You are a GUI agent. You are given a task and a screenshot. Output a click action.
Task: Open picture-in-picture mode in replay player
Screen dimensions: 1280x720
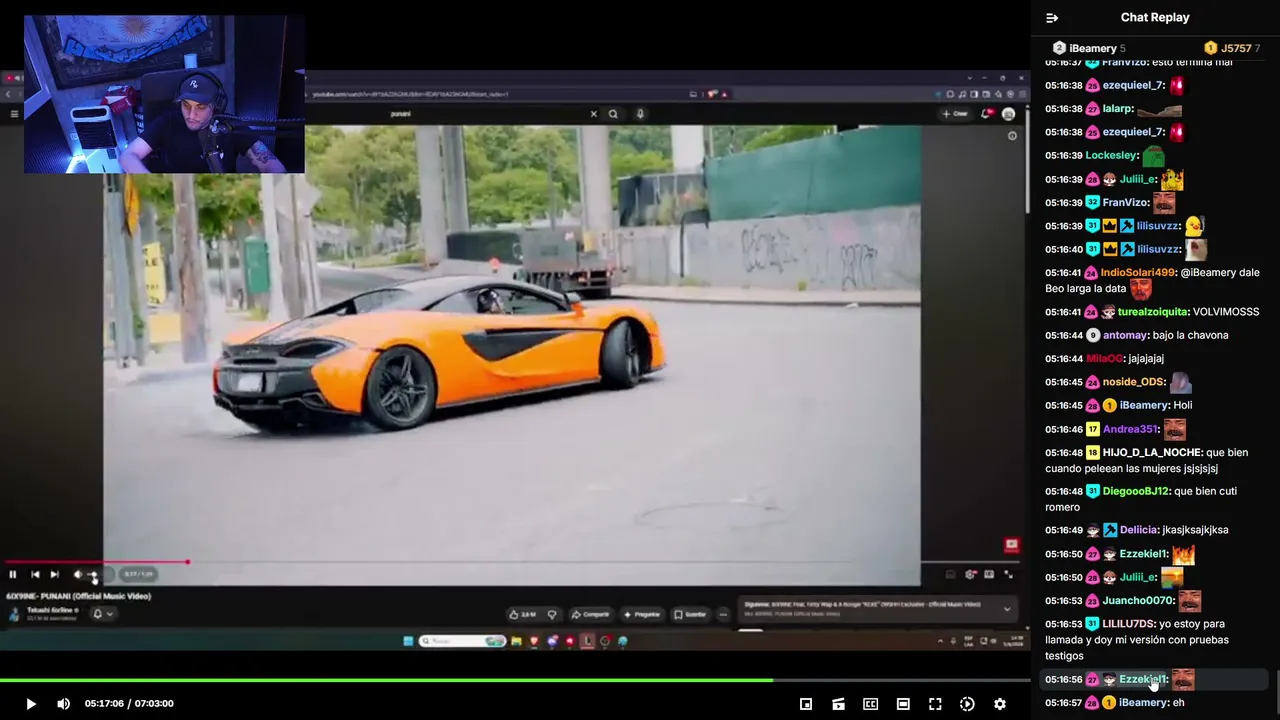806,704
